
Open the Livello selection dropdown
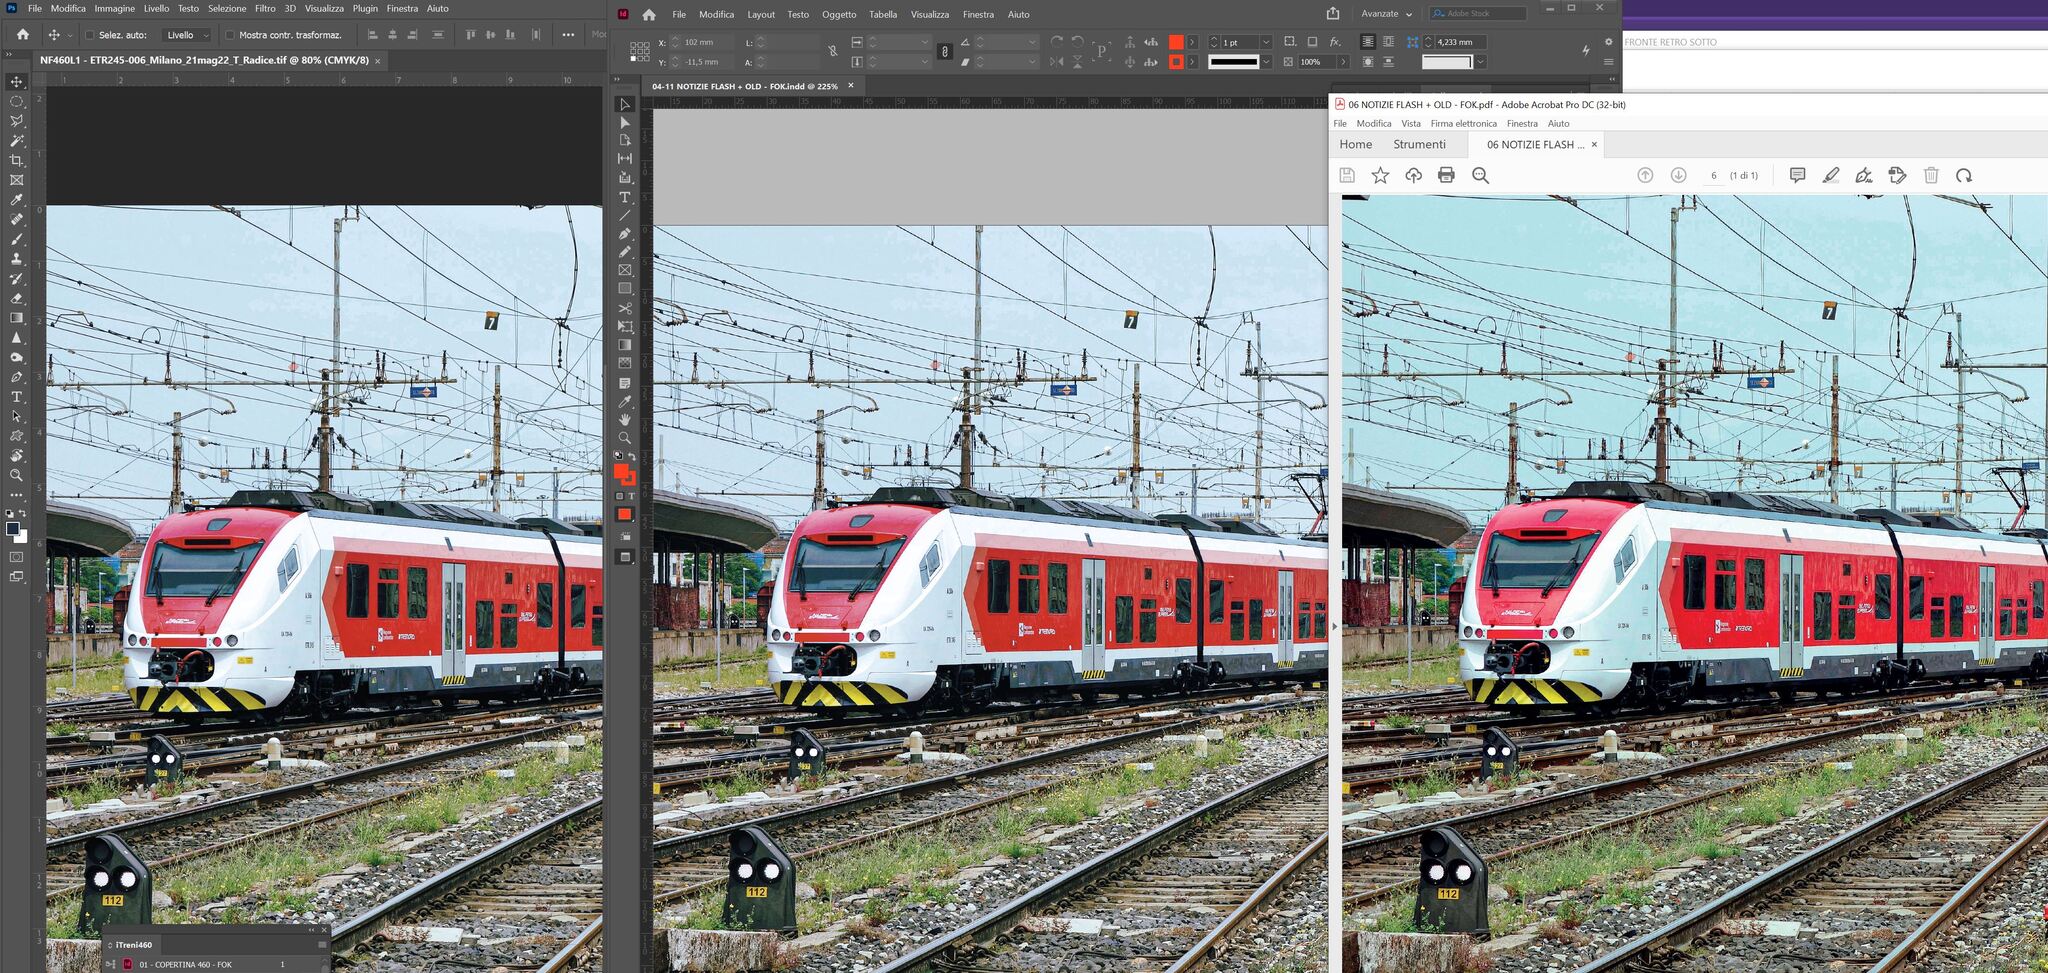(x=186, y=35)
